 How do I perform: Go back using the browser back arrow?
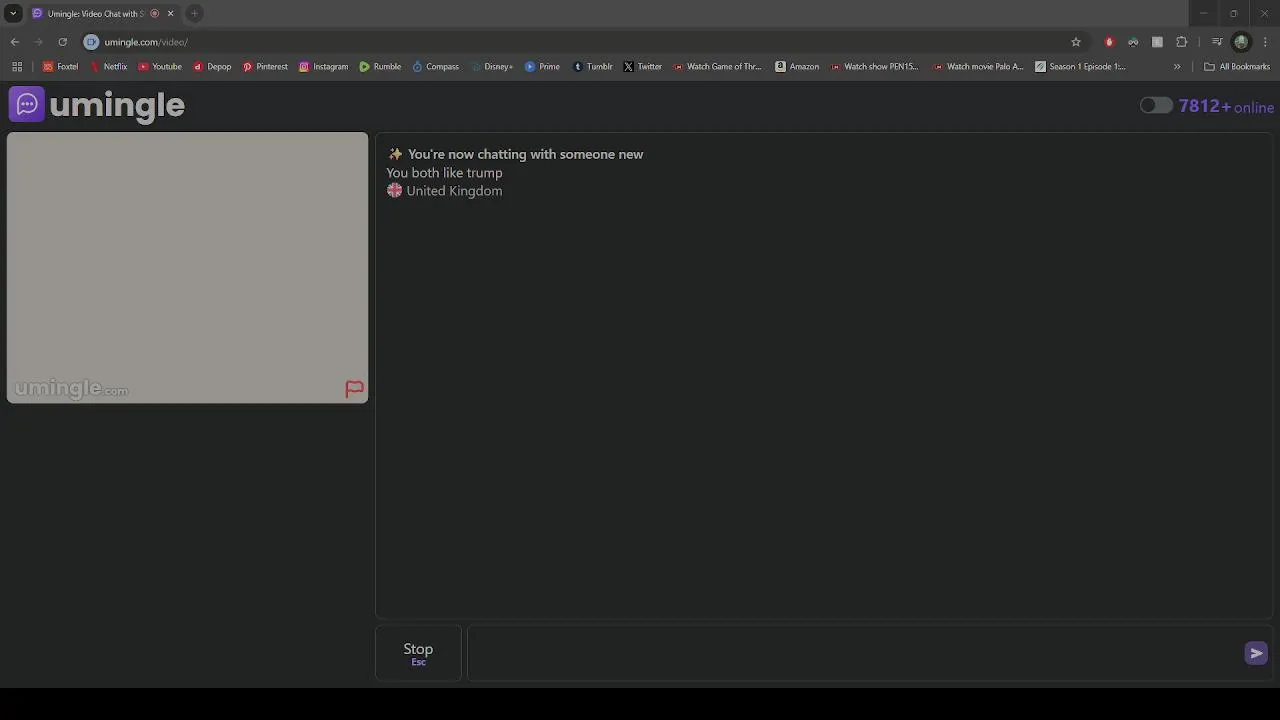15,42
